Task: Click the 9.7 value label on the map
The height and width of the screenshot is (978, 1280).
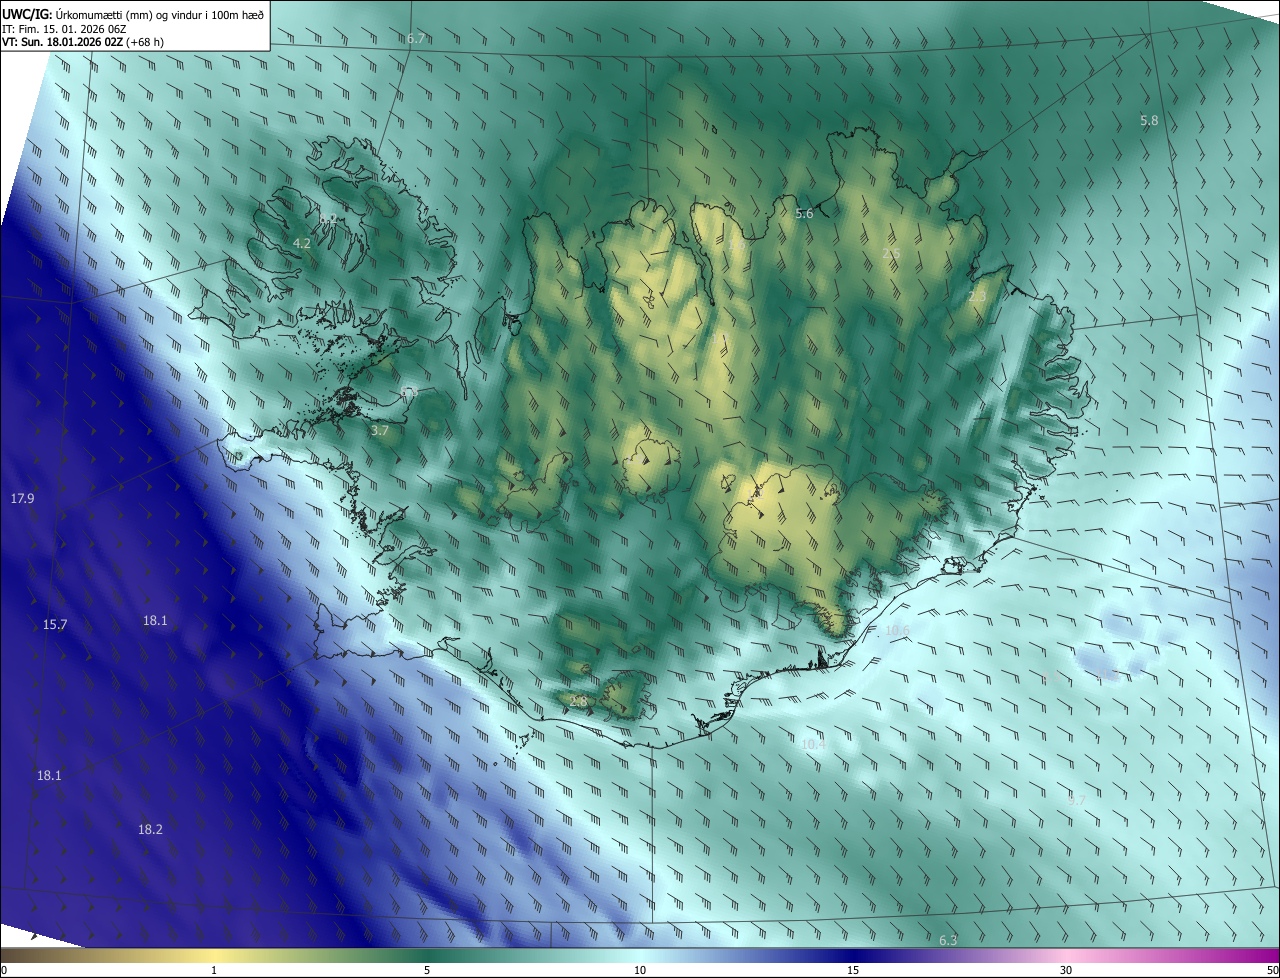Action: pos(1076,800)
